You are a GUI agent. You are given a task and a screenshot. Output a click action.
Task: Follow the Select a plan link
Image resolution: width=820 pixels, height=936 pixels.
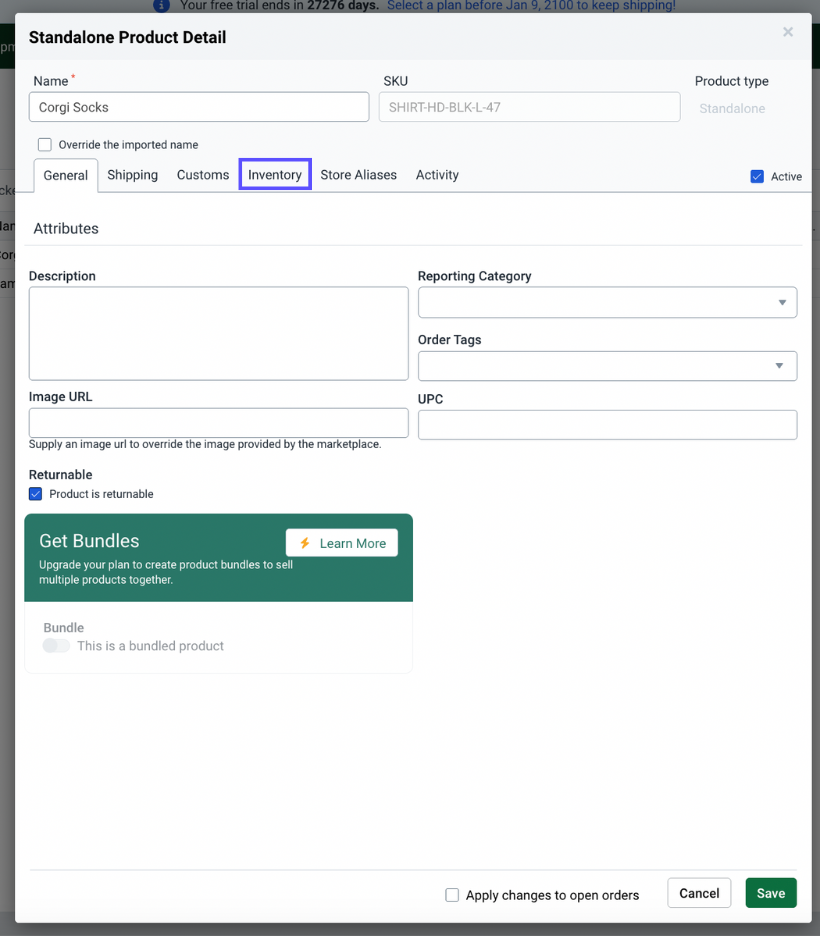(x=531, y=5)
